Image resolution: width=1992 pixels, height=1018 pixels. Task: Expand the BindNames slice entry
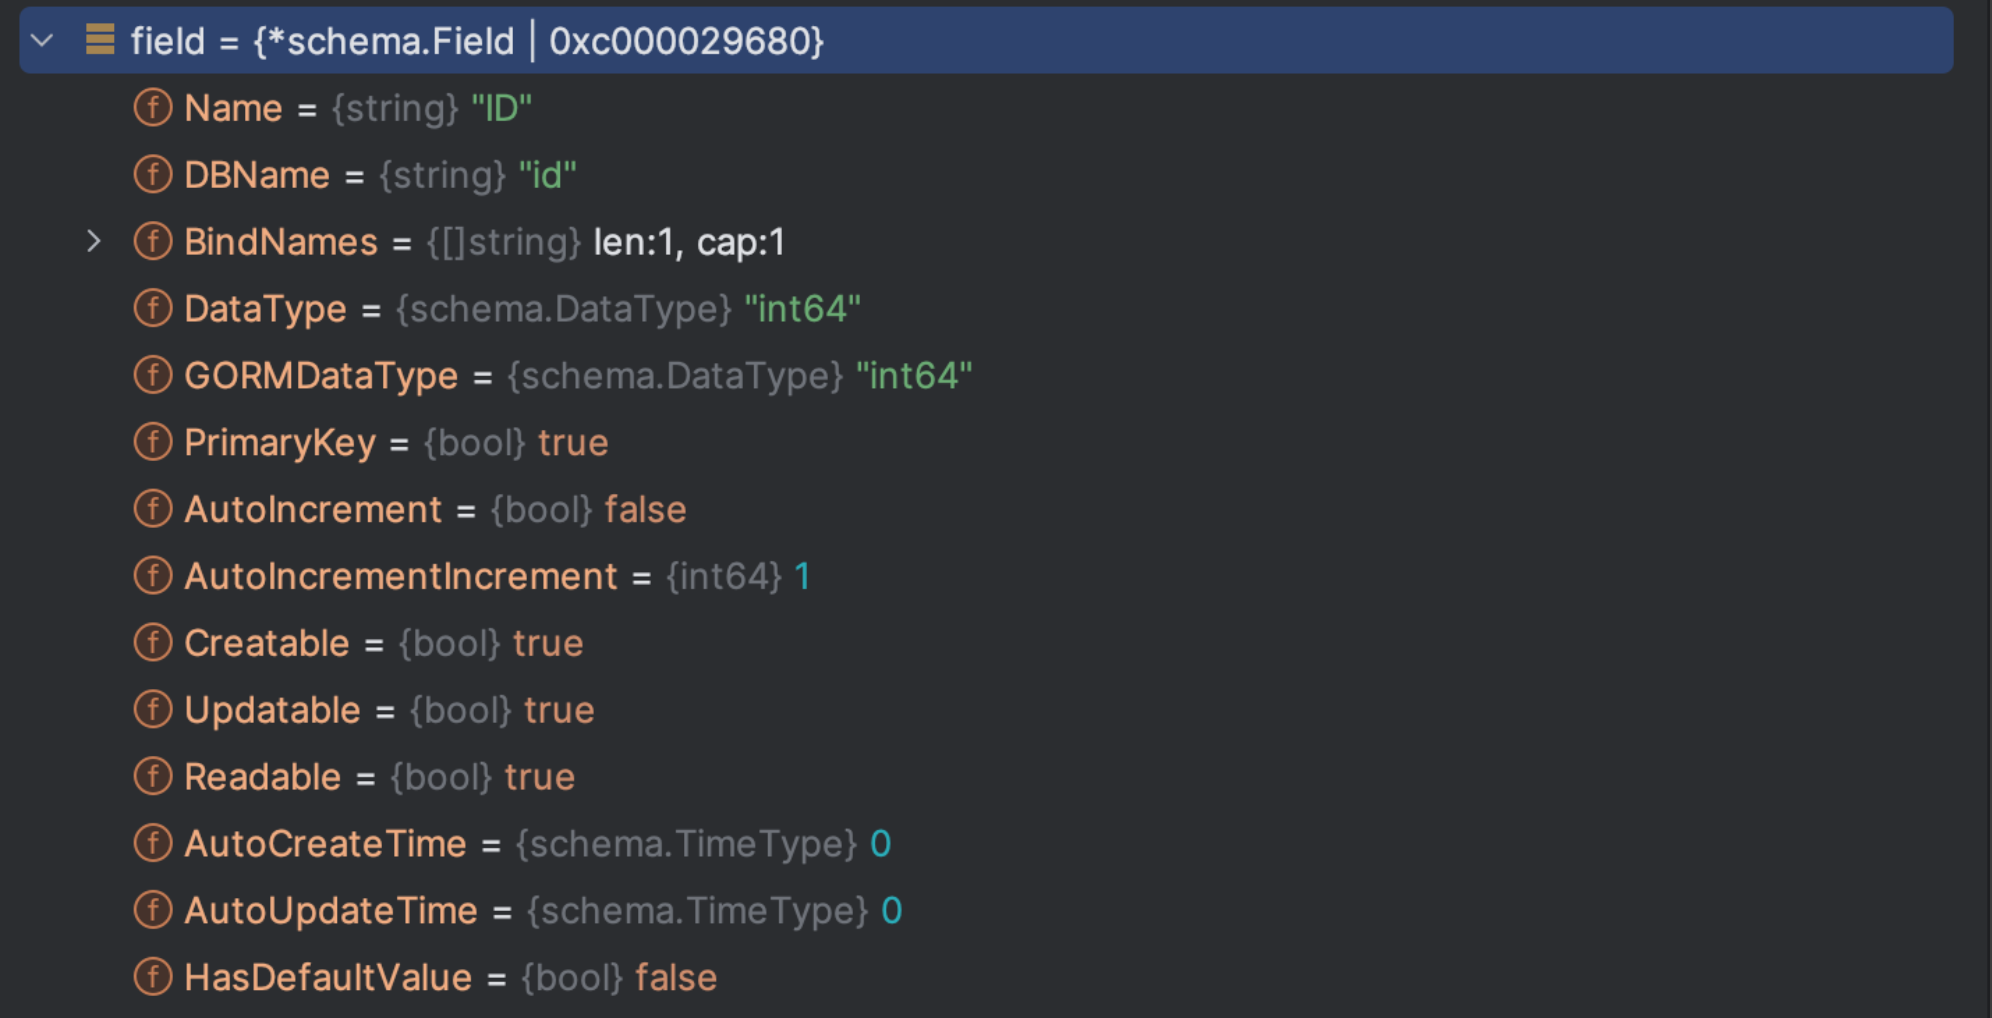[x=93, y=241]
